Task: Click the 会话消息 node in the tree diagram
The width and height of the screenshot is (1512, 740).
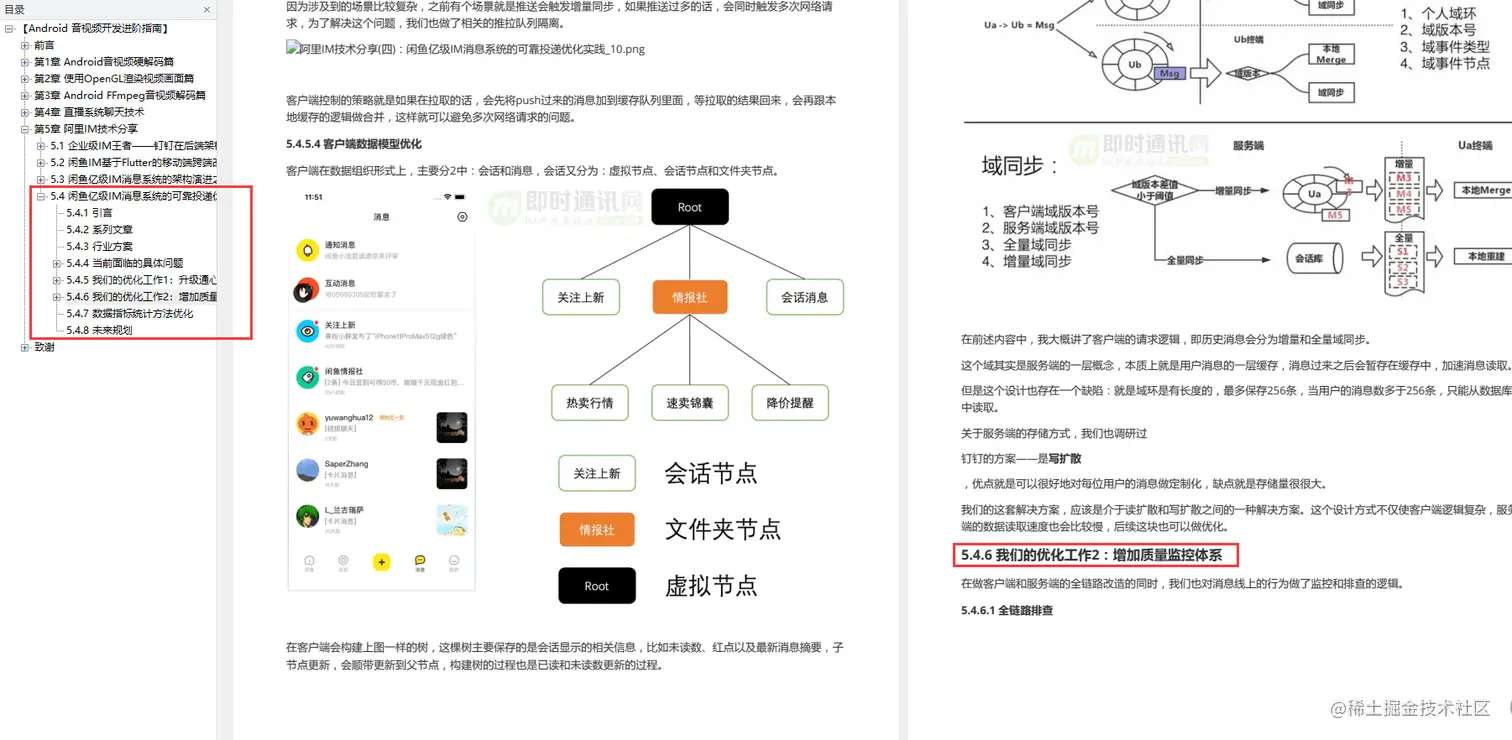Action: (805, 297)
